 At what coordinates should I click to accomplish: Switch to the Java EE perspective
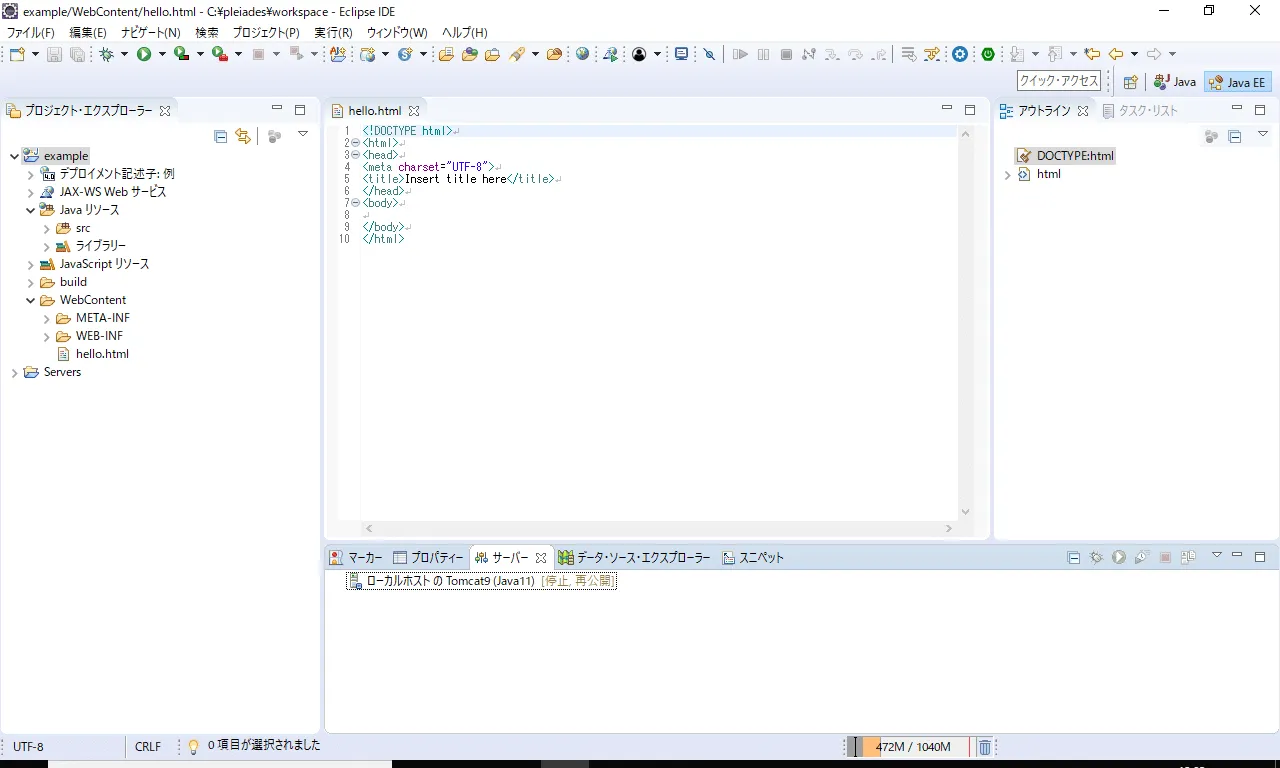click(1237, 82)
